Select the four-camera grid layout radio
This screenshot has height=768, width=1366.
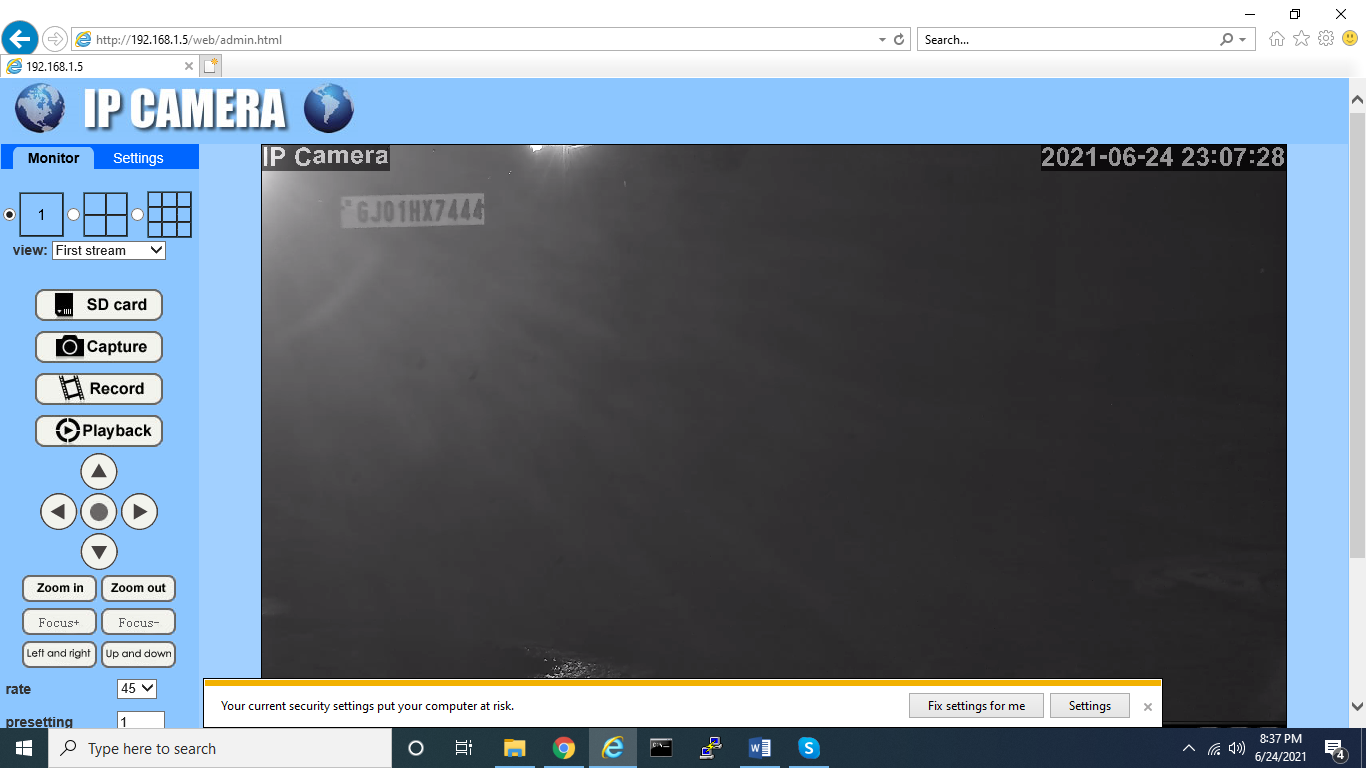tap(73, 215)
